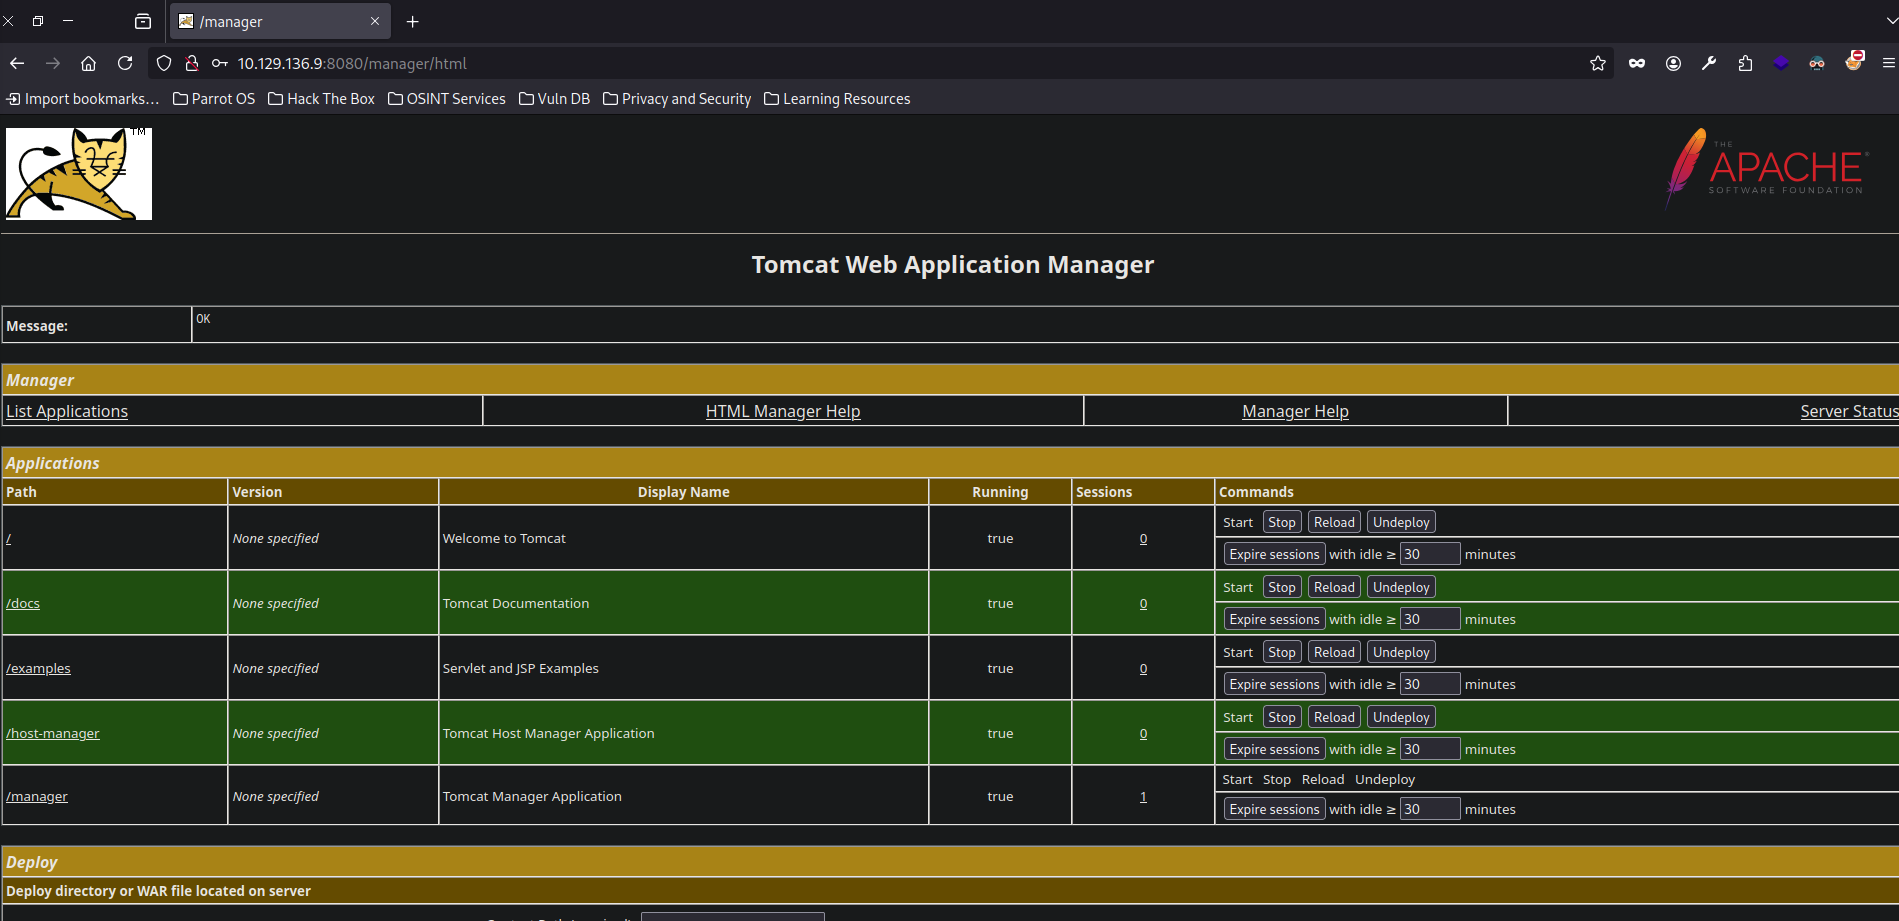The width and height of the screenshot is (1899, 921).
Task: Open Learning Resources bookmarks folder
Action: click(837, 99)
